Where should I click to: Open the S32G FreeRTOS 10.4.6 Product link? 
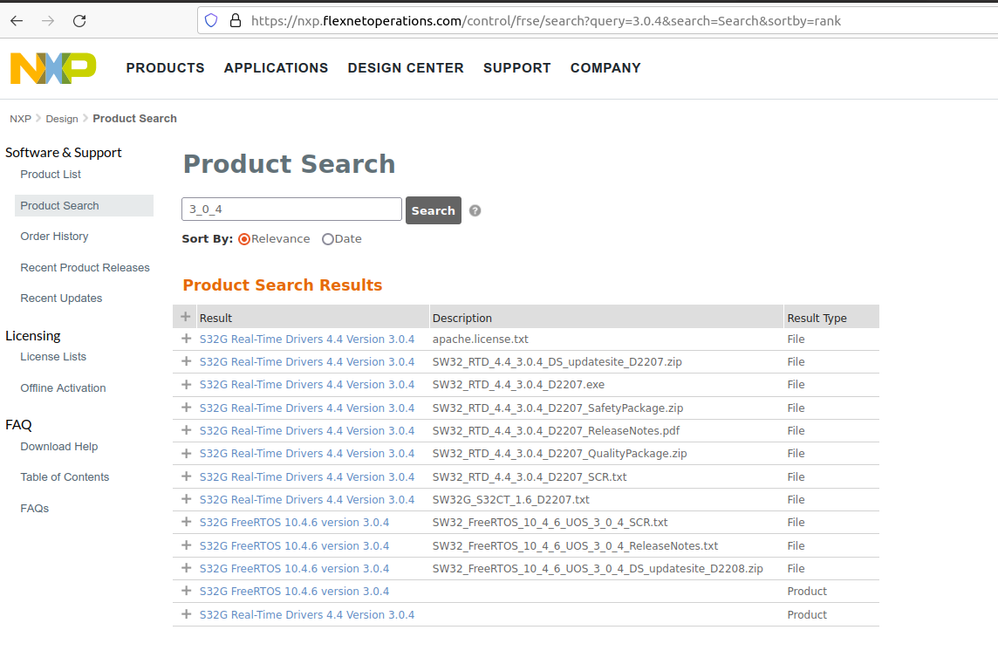294,592
